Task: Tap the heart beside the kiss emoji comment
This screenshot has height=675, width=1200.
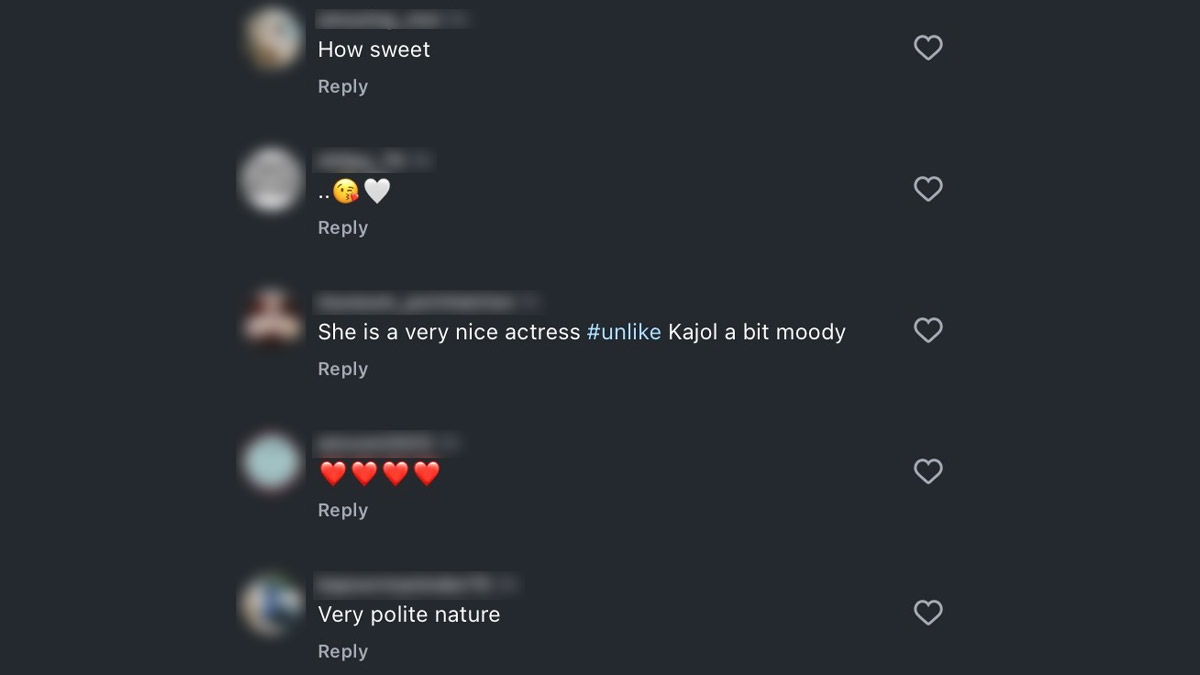Action: tap(928, 189)
